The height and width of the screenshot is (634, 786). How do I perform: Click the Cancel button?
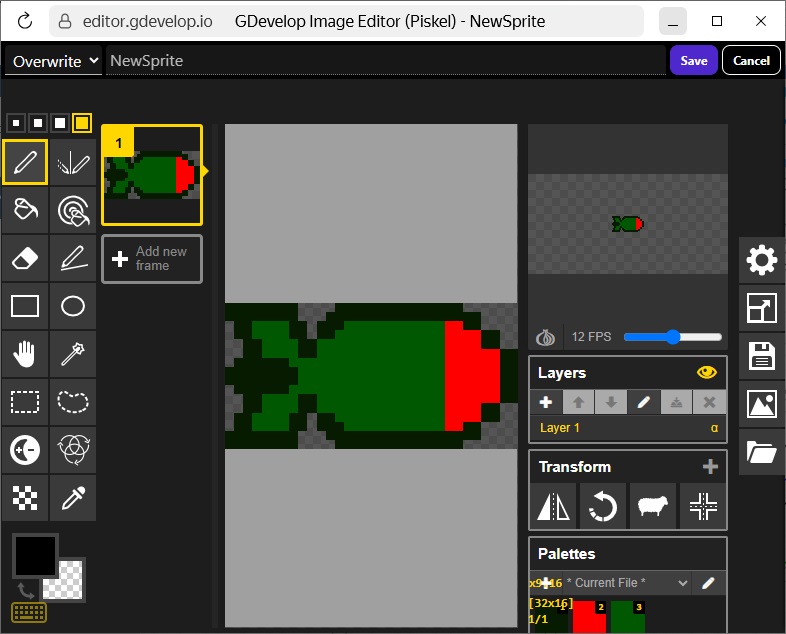751,61
